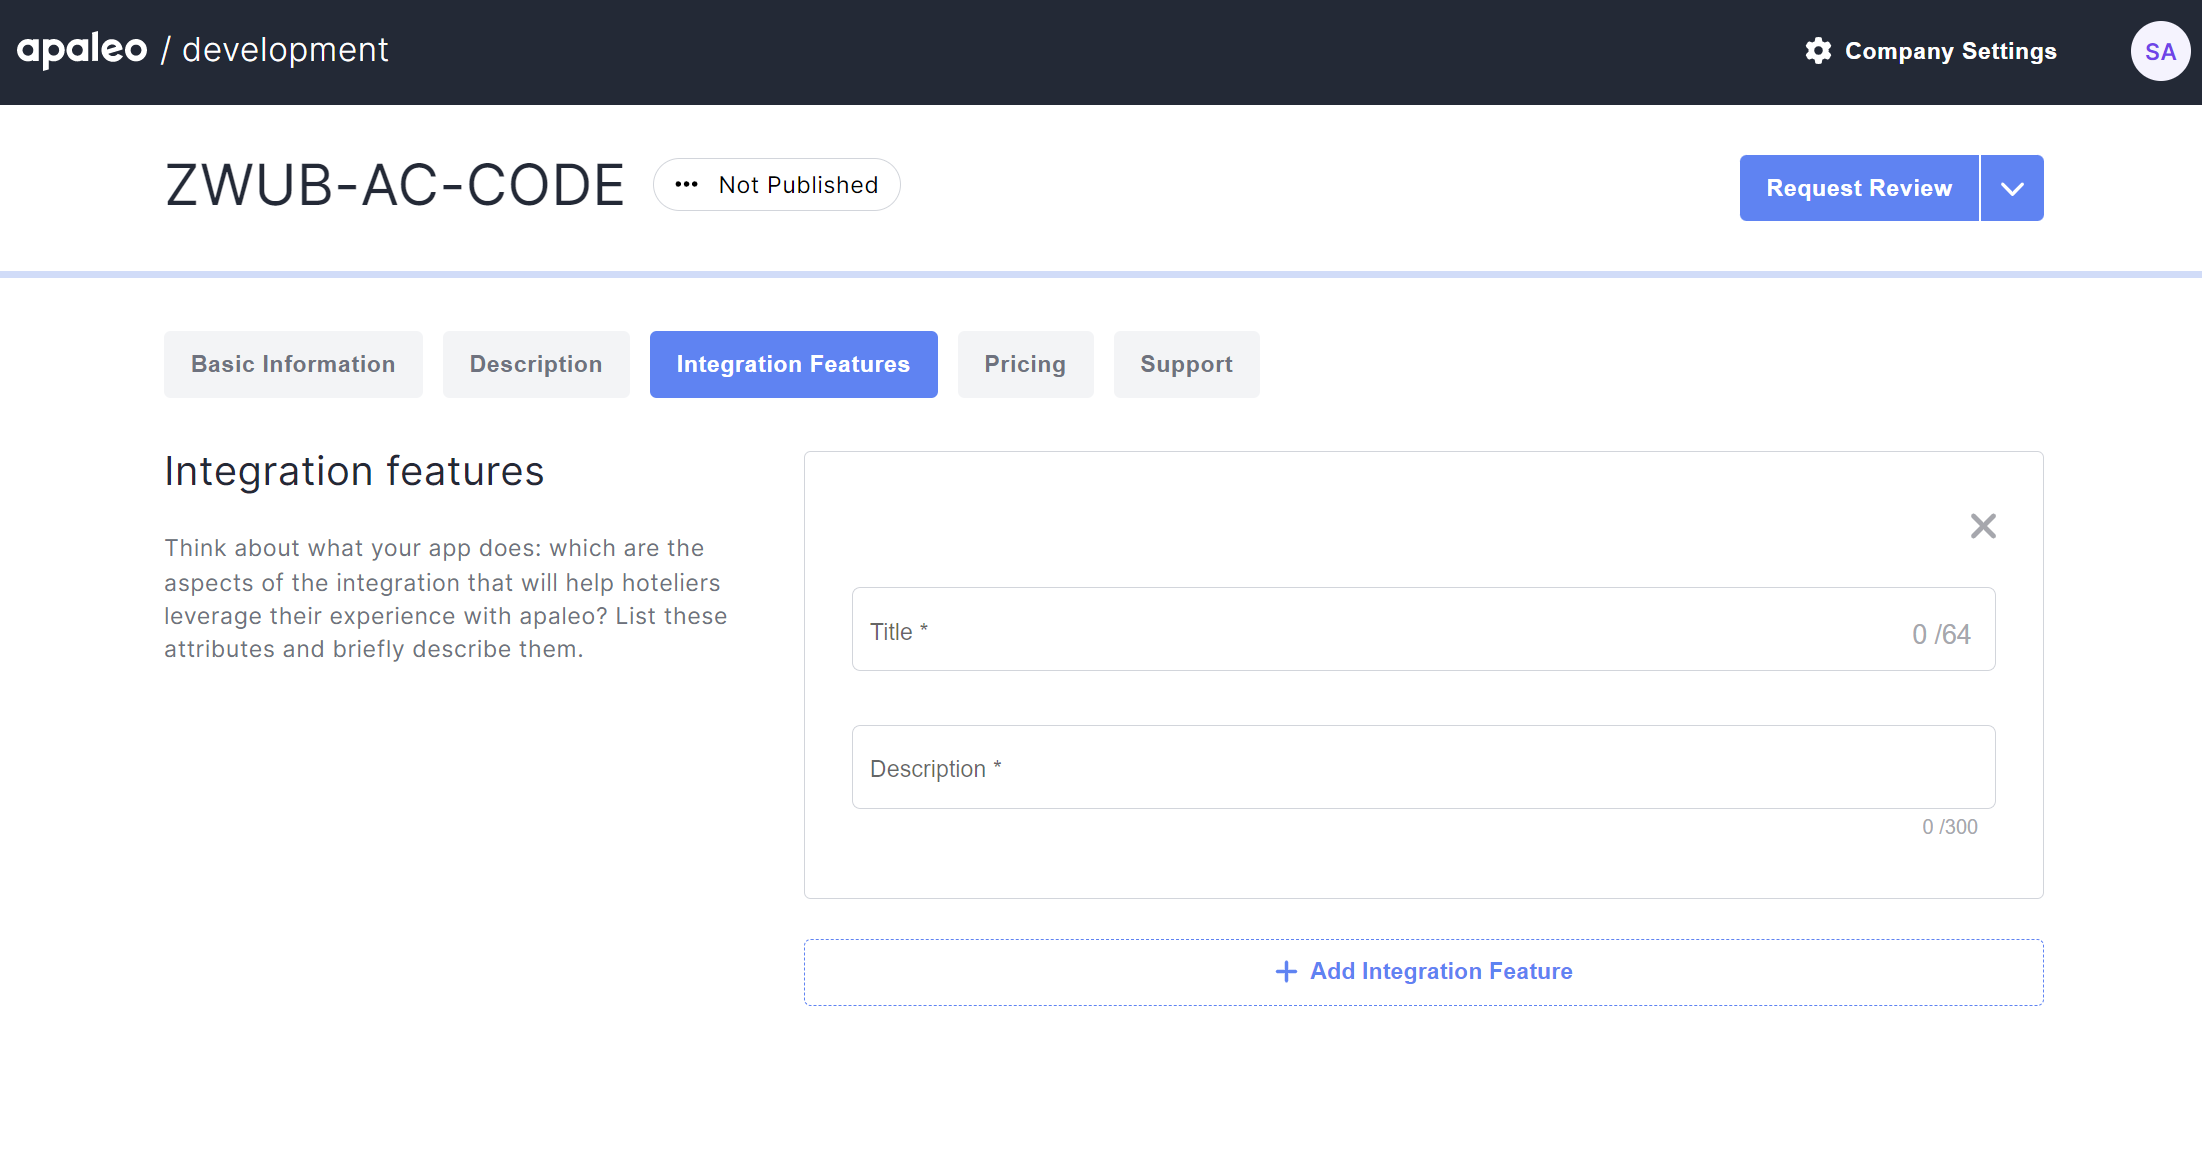
Task: Click the Request Review button
Action: (1859, 188)
